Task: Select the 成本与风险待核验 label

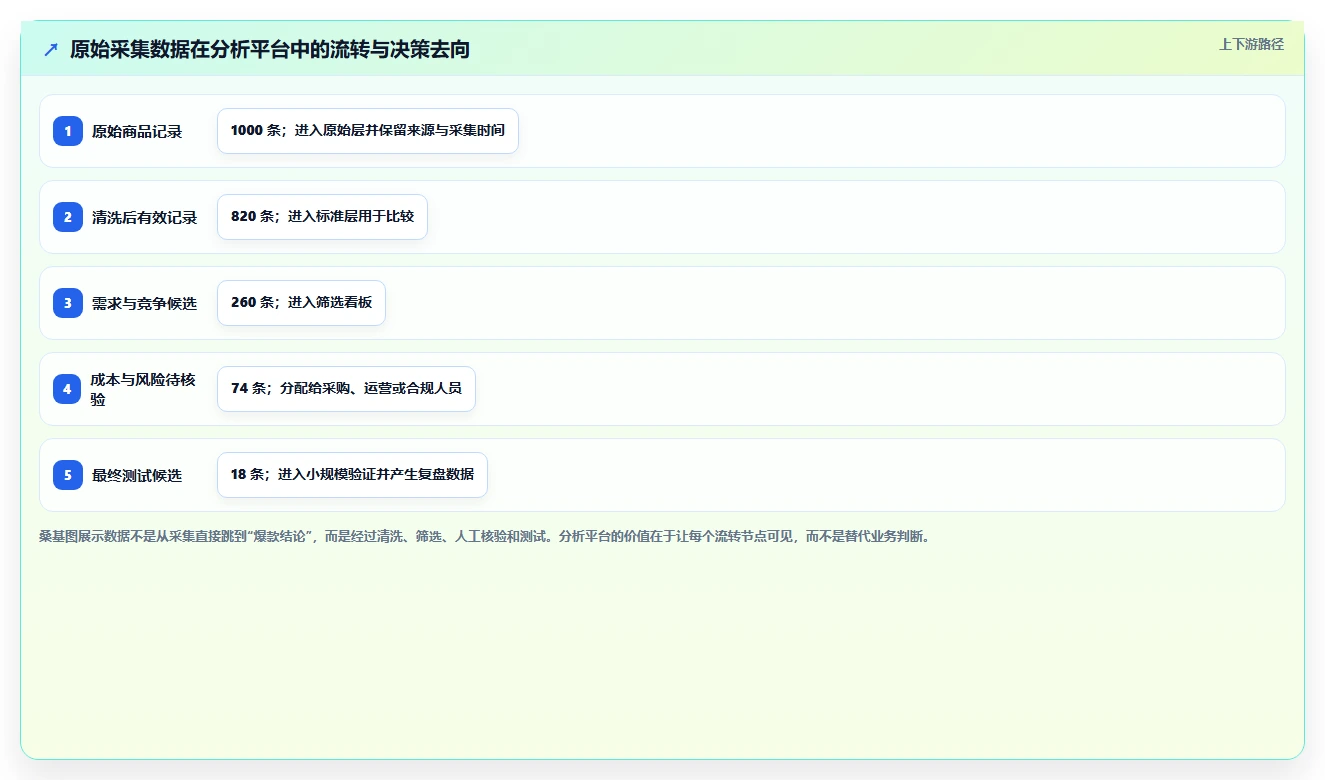Action: 144,389
